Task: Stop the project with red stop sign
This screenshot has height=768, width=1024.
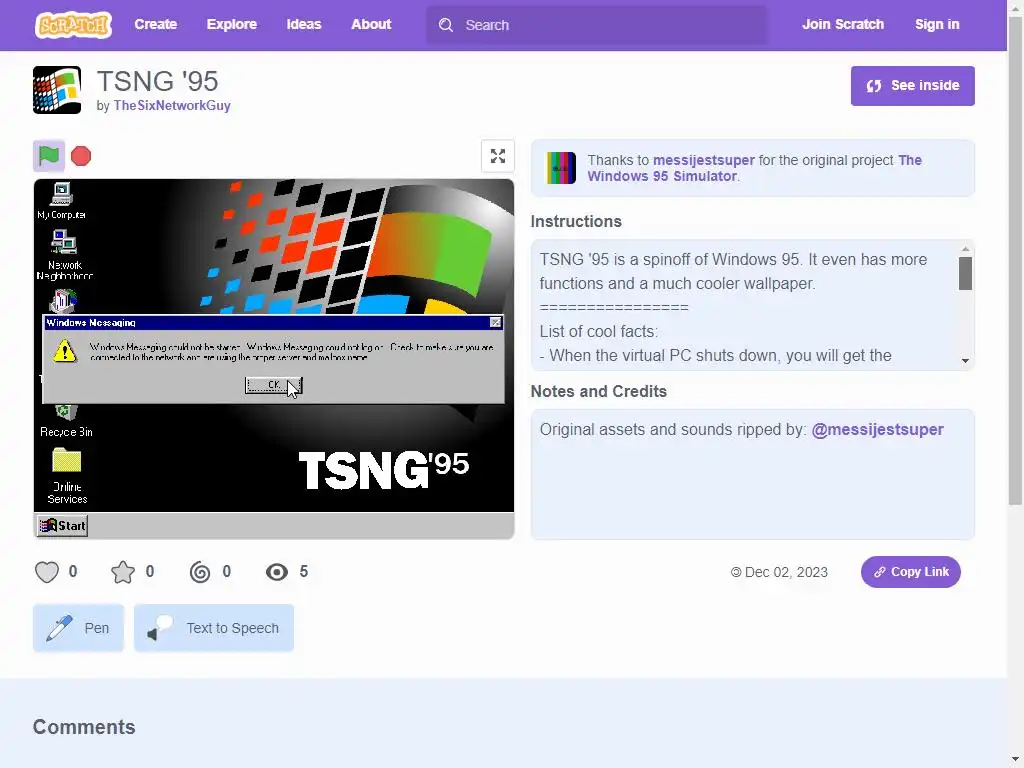Action: pos(81,156)
